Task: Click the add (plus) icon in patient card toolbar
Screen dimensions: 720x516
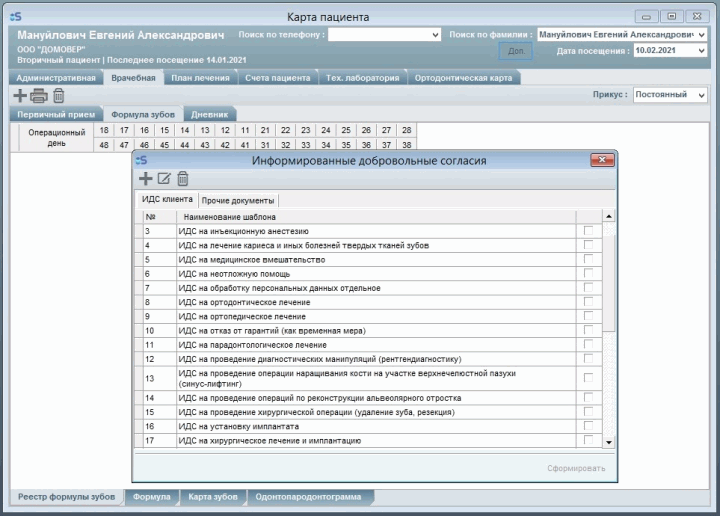Action: 20,95
